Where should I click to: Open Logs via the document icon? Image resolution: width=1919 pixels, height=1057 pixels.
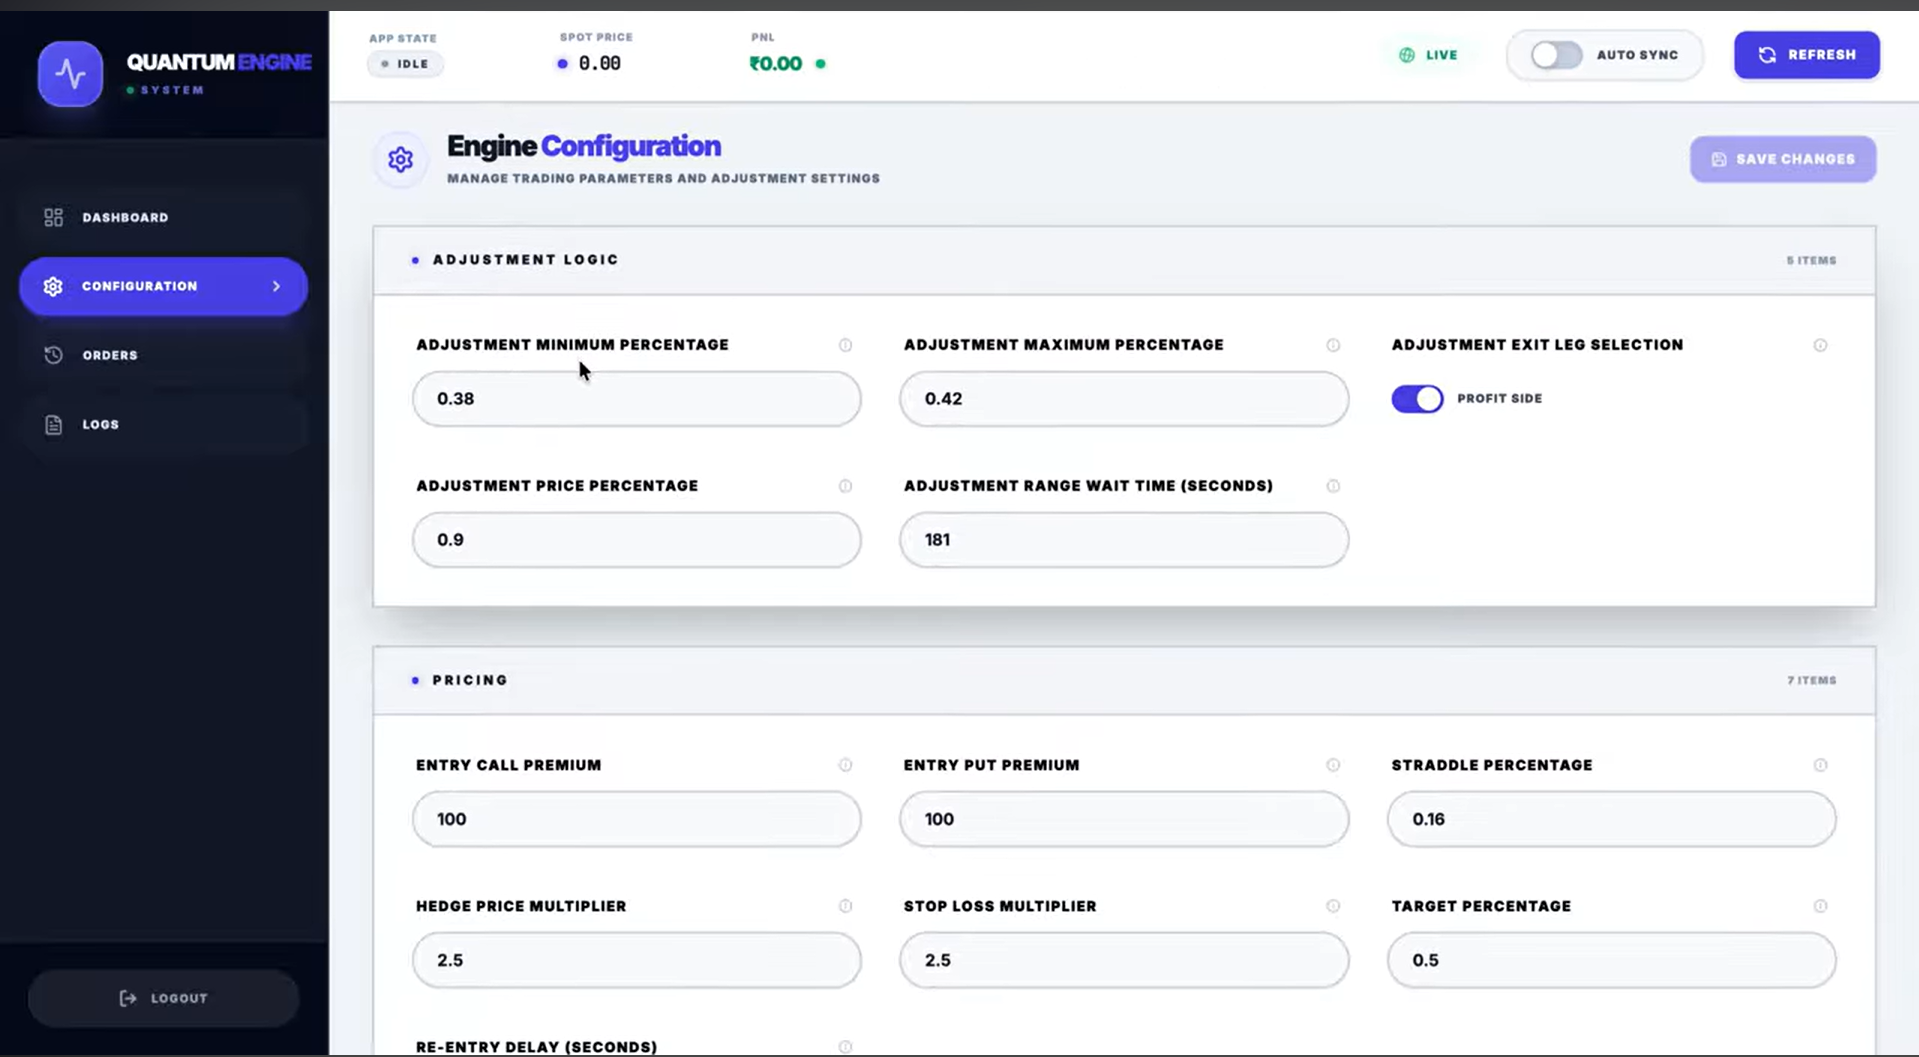[x=53, y=424]
